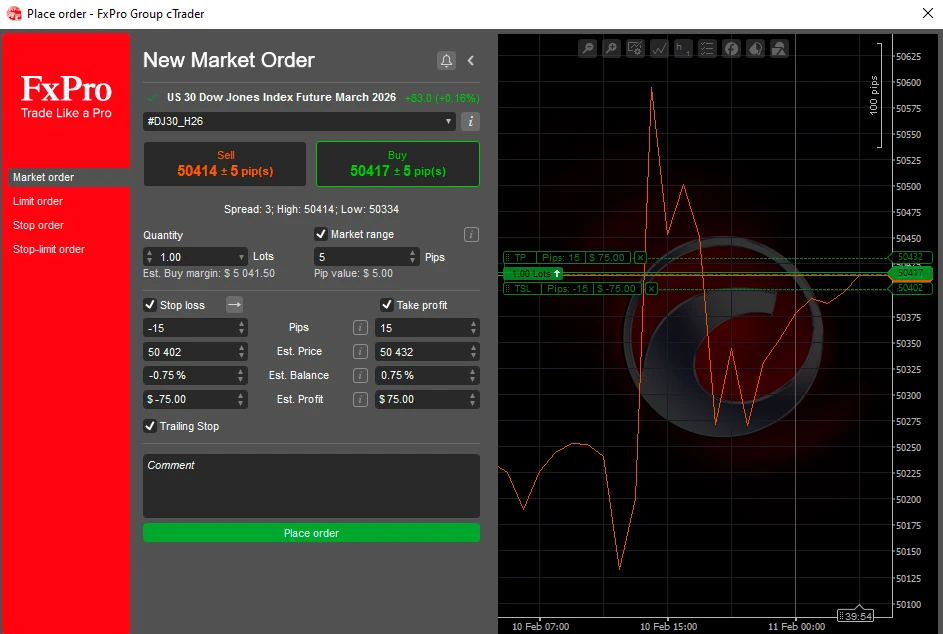This screenshot has height=634, width=943.
Task: Click inside the Comment text box
Action: 312,486
